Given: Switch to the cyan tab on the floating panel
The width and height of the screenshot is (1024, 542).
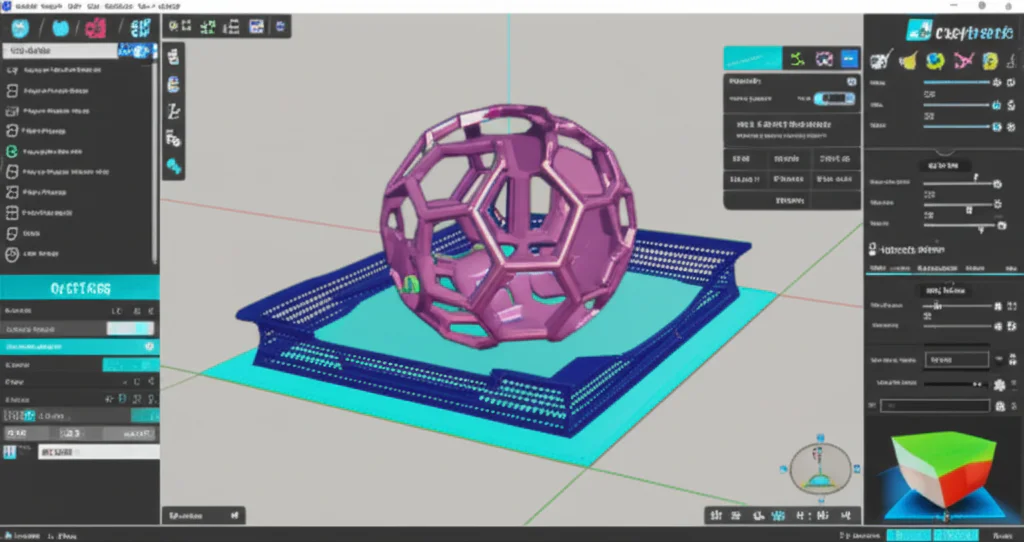Looking at the screenshot, I should coord(752,58).
